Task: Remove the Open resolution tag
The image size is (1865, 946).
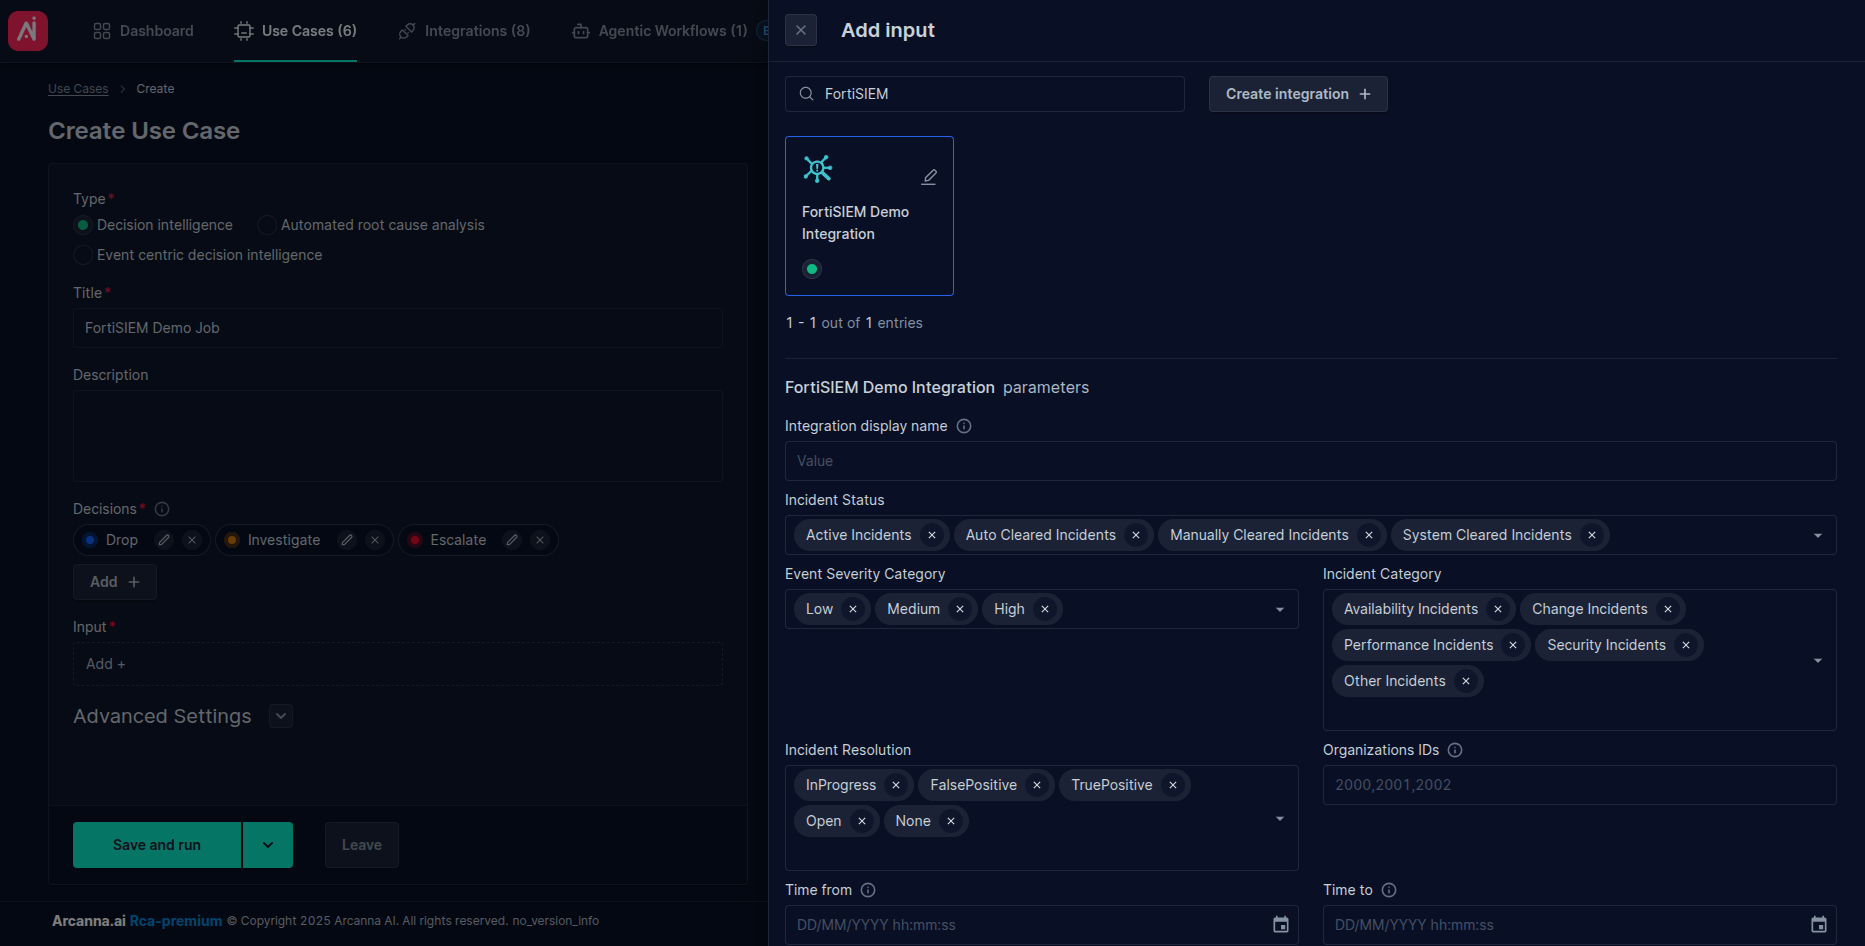Action: pos(862,821)
